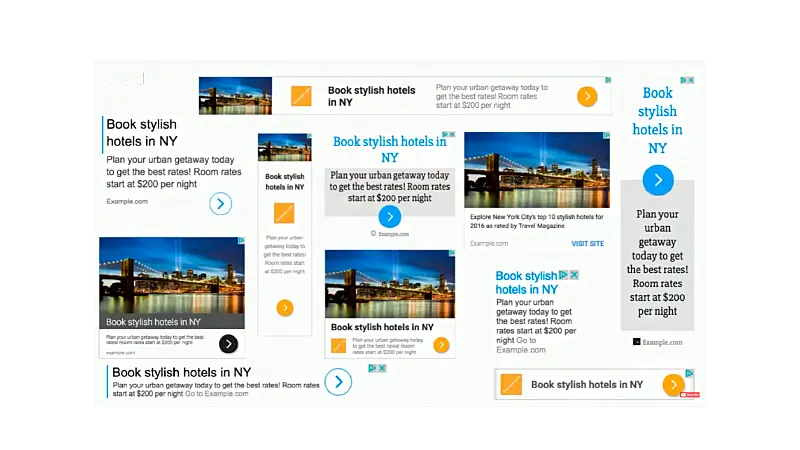This screenshot has height=450, width=800.
Task: Open AdChoices icon on the center-bottom image ad photo
Action: pyautogui.click(x=452, y=253)
